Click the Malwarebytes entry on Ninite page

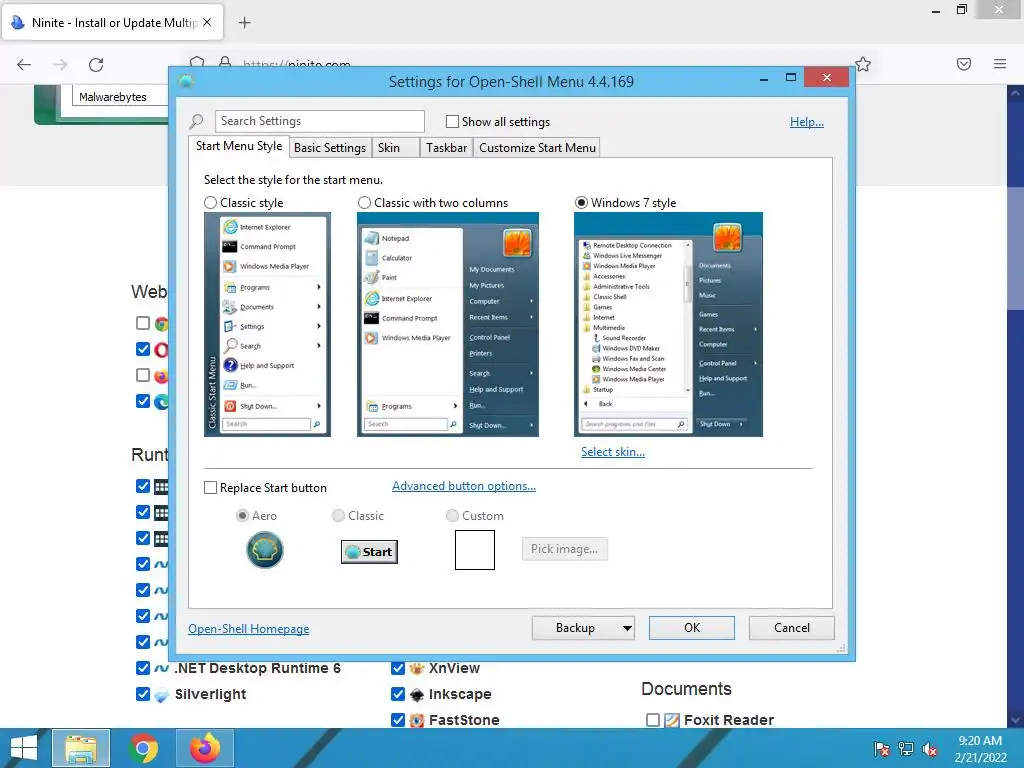(x=113, y=97)
